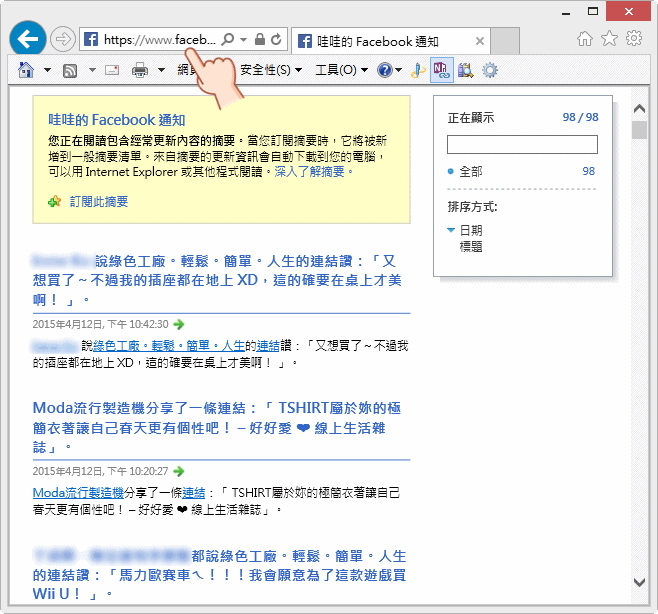Click the 訂閱此摘要 link
Screen dimensions: 658x614
(x=99, y=202)
